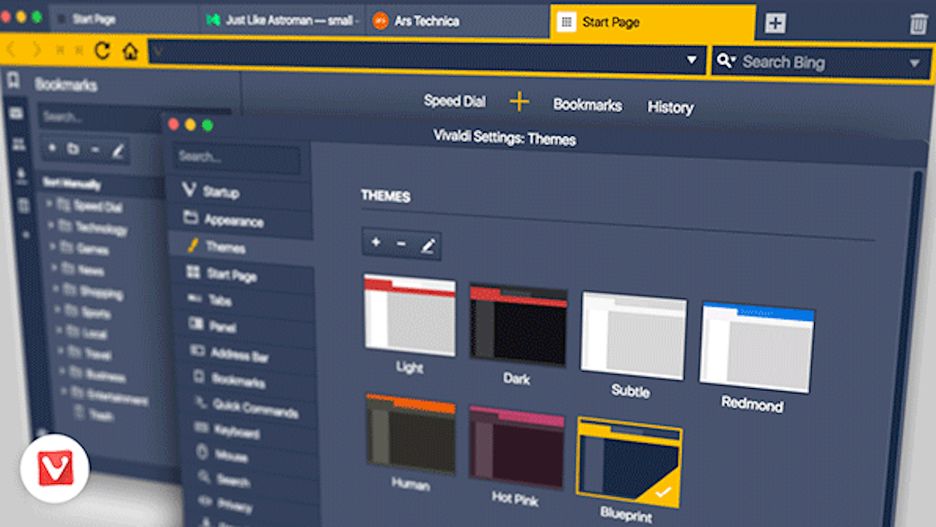936x527 pixels.
Task: Click the Just Like Astroman tab favicon
Action: click(x=213, y=20)
